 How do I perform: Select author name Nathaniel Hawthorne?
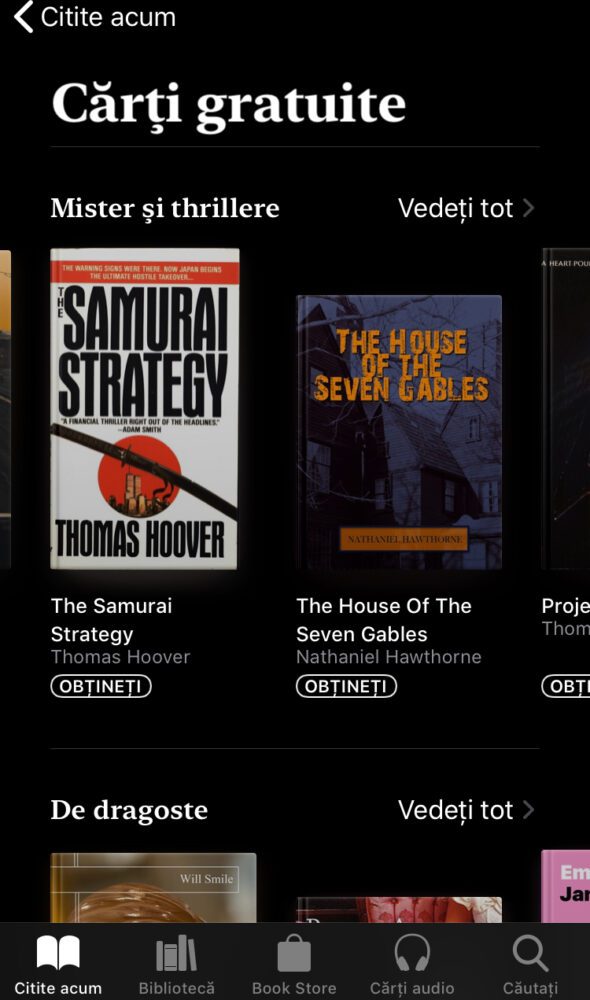388,657
